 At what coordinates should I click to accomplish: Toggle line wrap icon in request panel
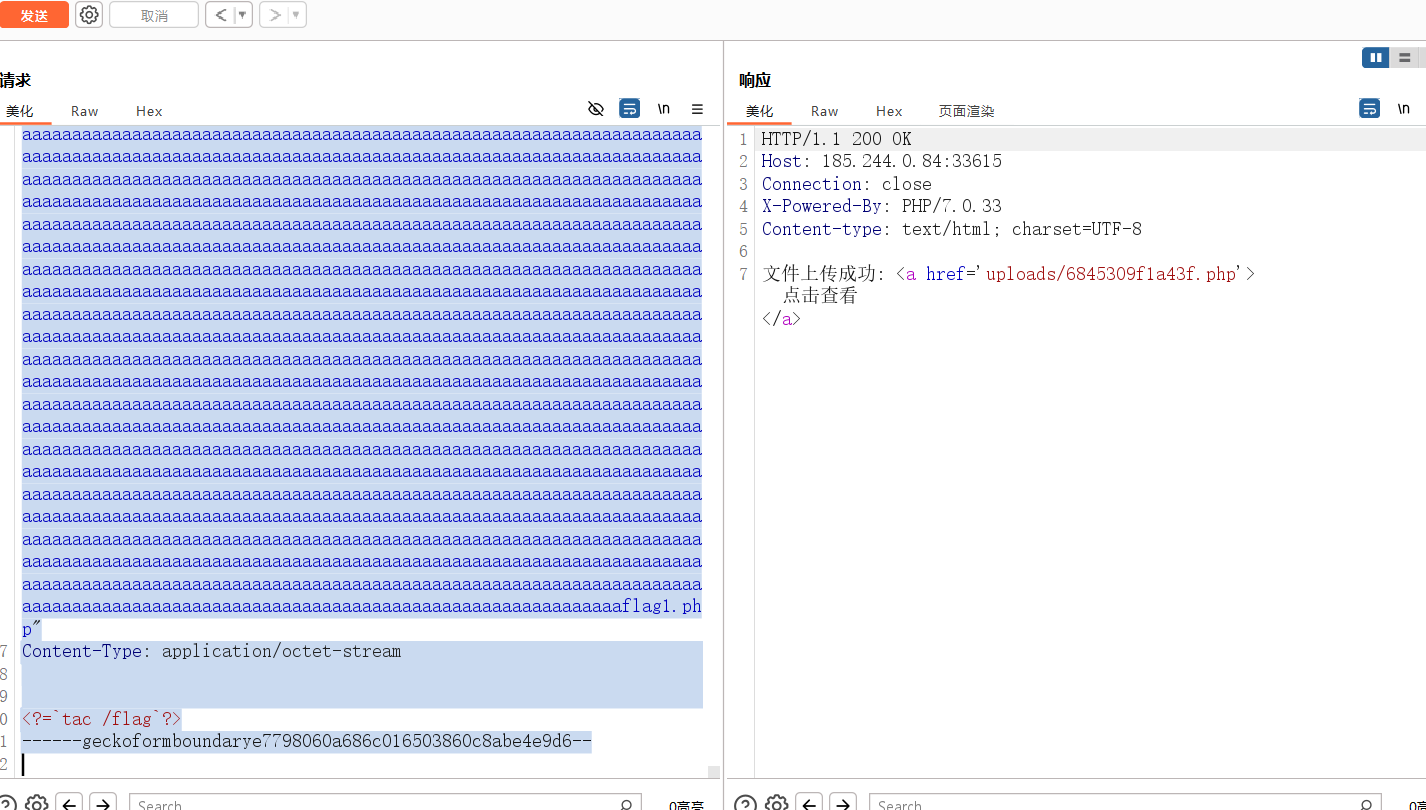(630, 109)
